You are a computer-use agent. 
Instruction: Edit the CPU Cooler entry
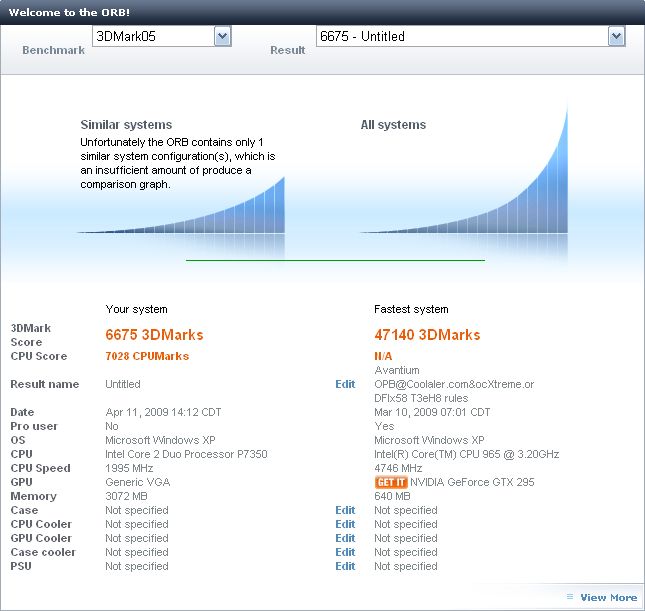[345, 524]
